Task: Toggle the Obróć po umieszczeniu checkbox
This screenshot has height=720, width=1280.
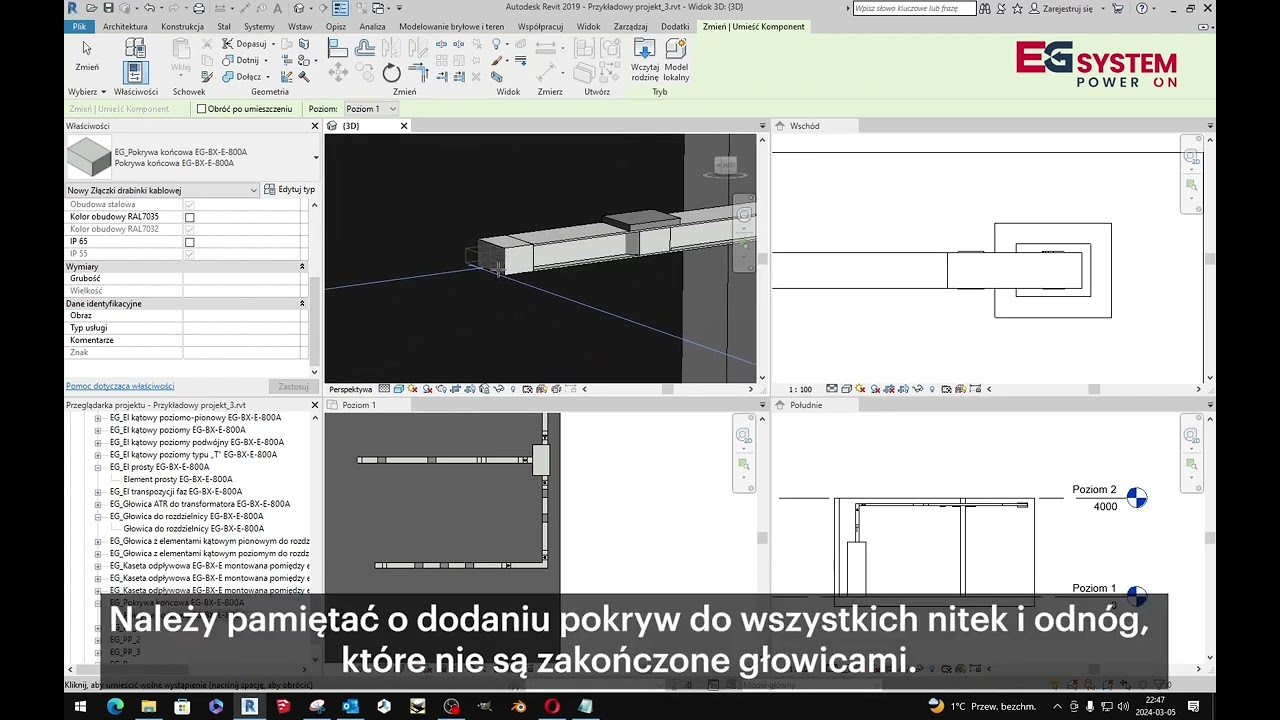Action: [x=201, y=109]
